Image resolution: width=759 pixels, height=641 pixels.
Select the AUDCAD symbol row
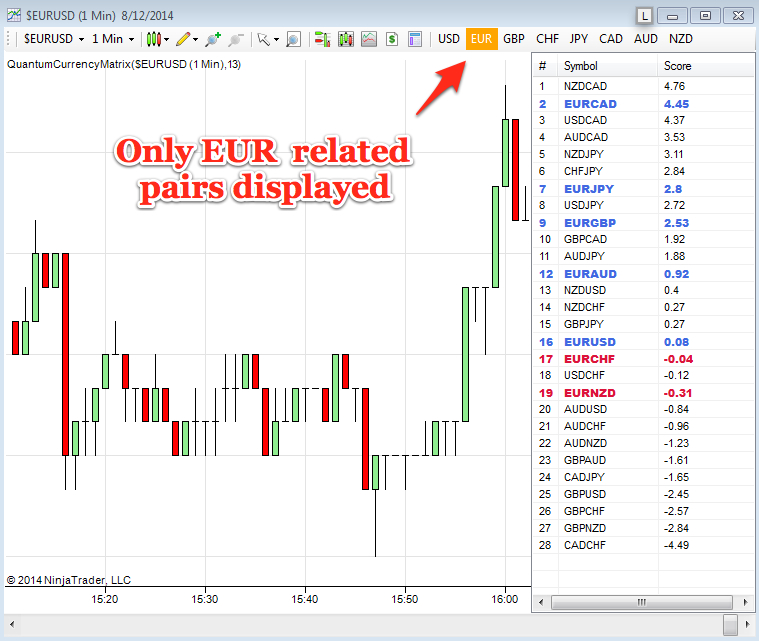[643, 137]
